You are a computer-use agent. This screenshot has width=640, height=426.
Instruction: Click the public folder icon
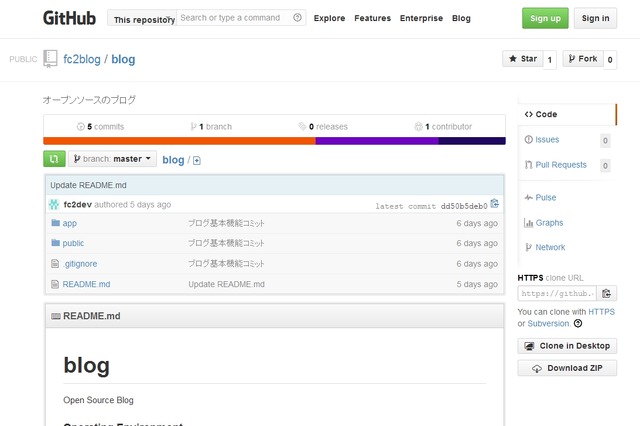click(56, 243)
